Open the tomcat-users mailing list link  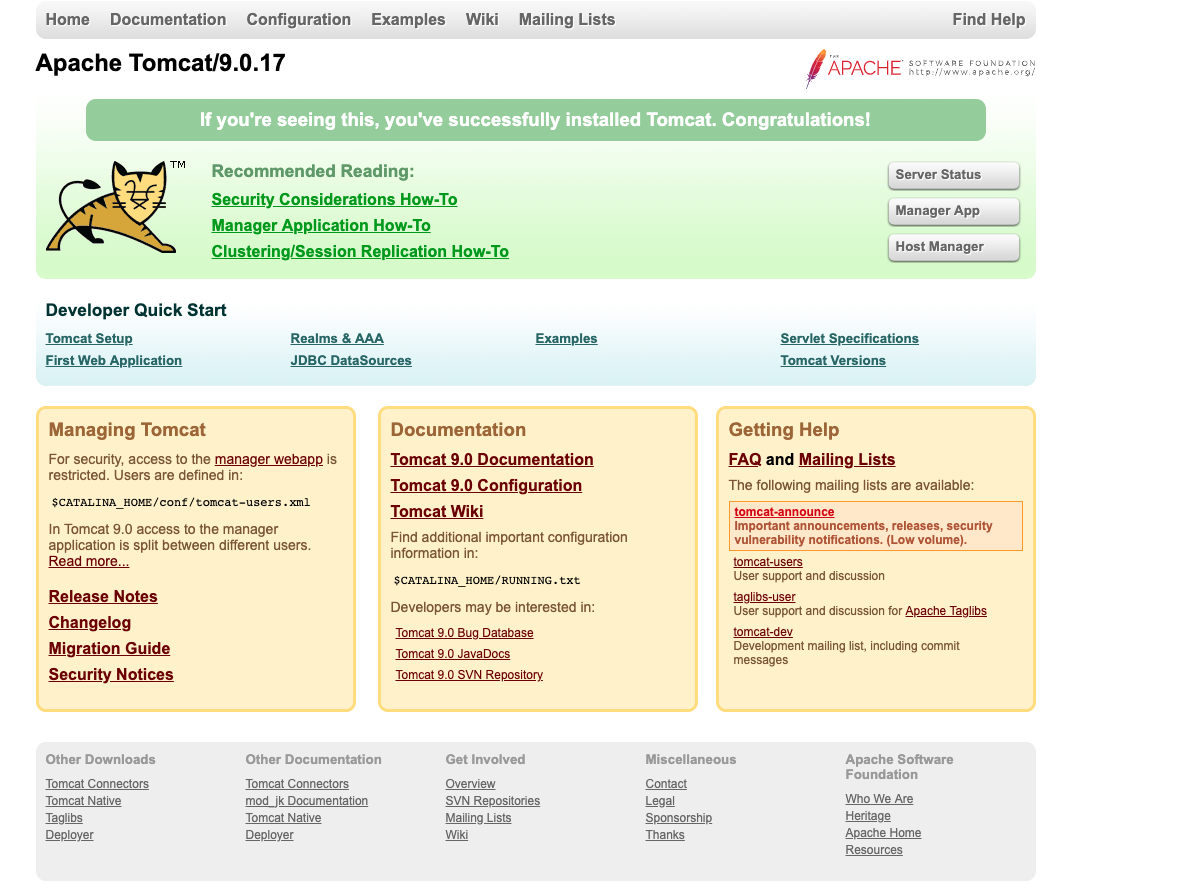[768, 562]
